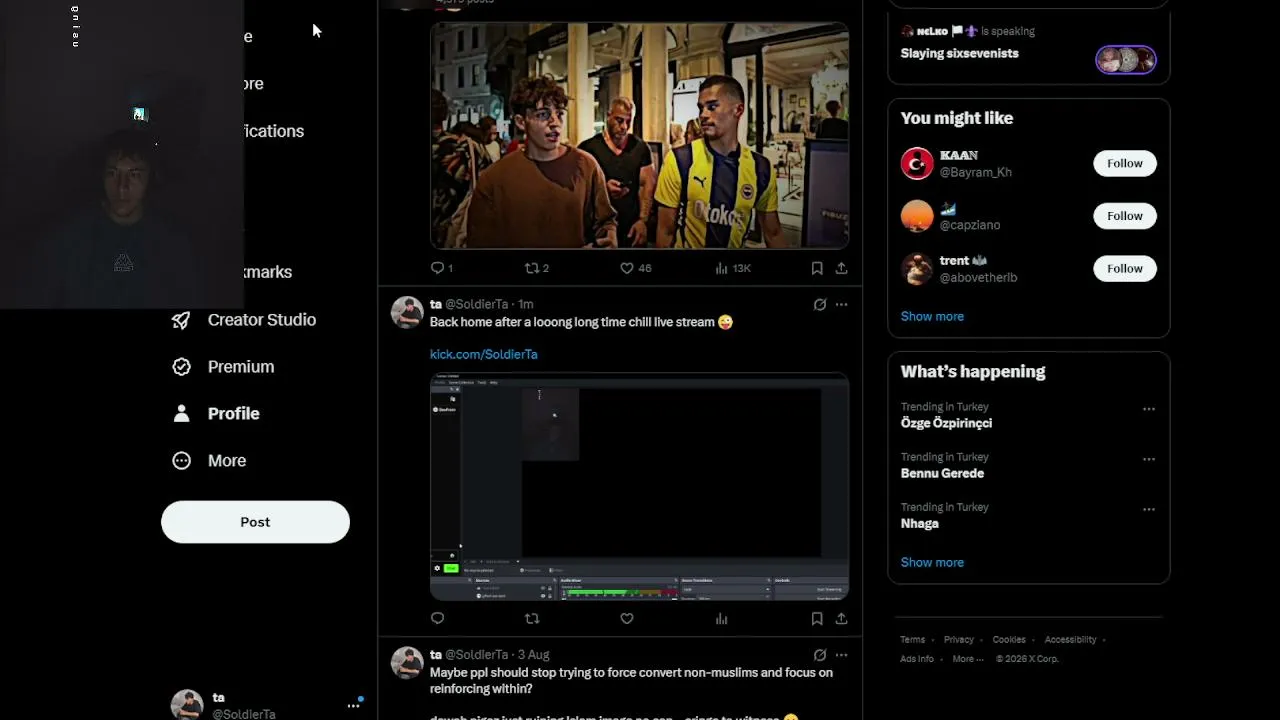
Task: Join the 'Slaying sixsevenists' space
Action: pyautogui.click(x=960, y=53)
